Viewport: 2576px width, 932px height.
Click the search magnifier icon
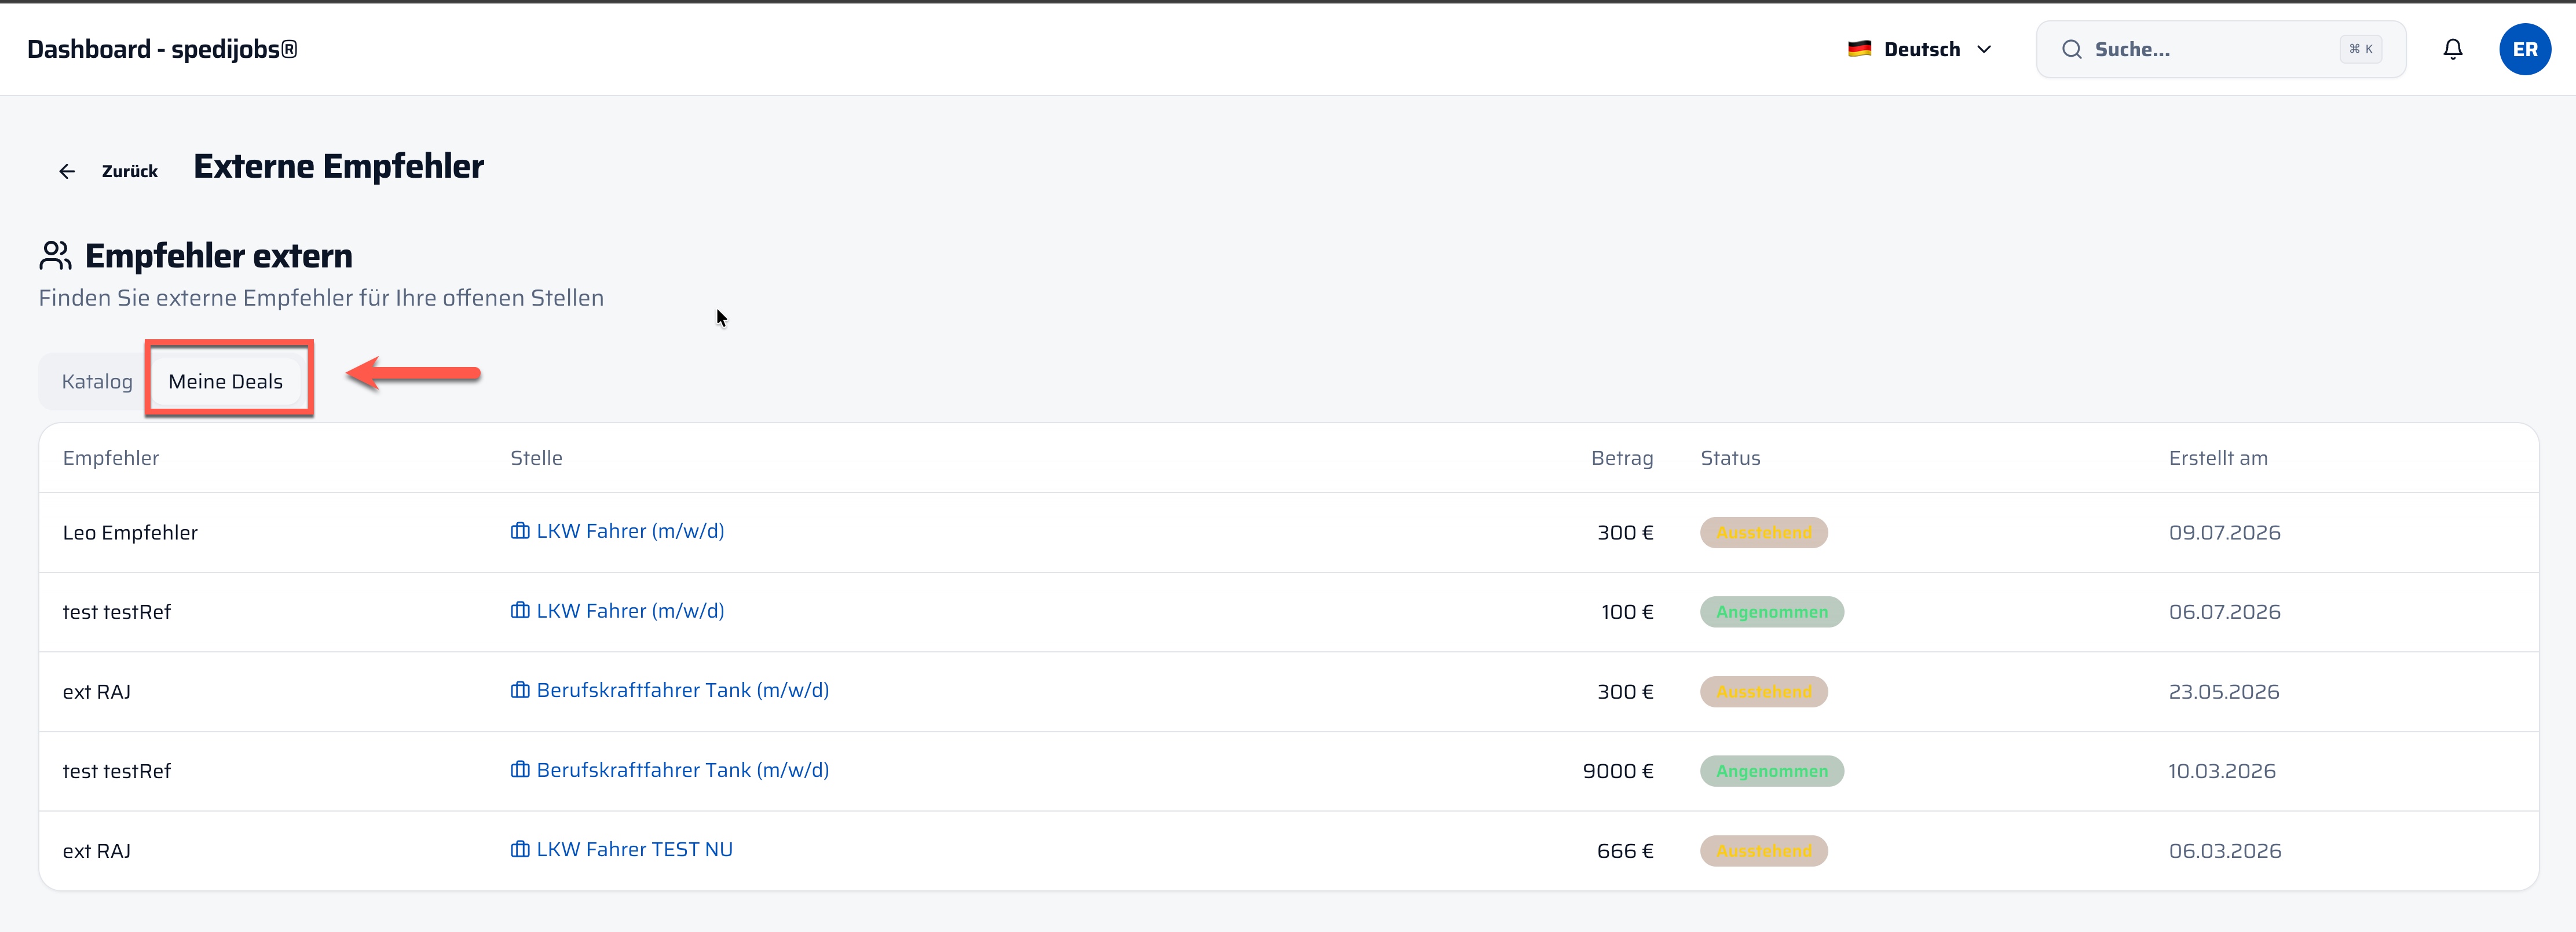pos(2071,49)
